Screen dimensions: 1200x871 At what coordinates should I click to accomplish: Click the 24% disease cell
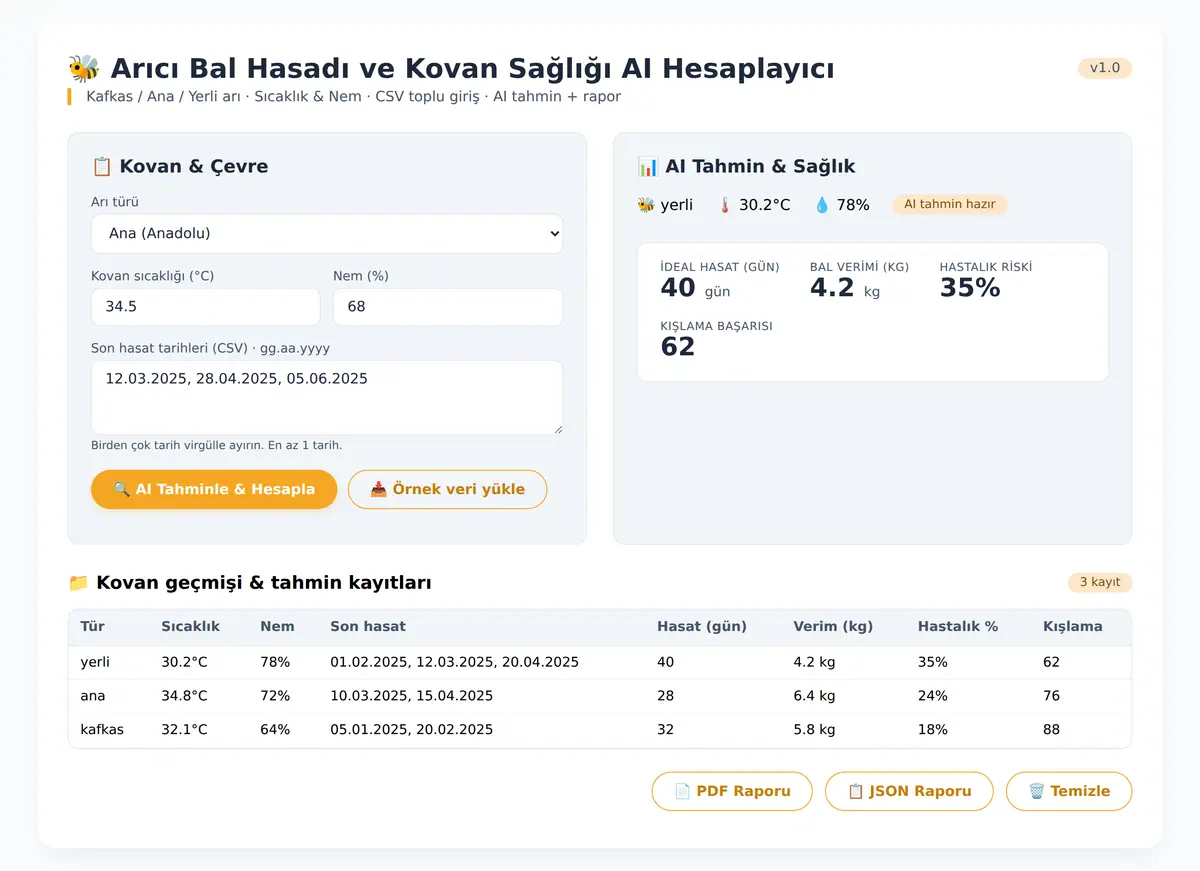coord(933,696)
